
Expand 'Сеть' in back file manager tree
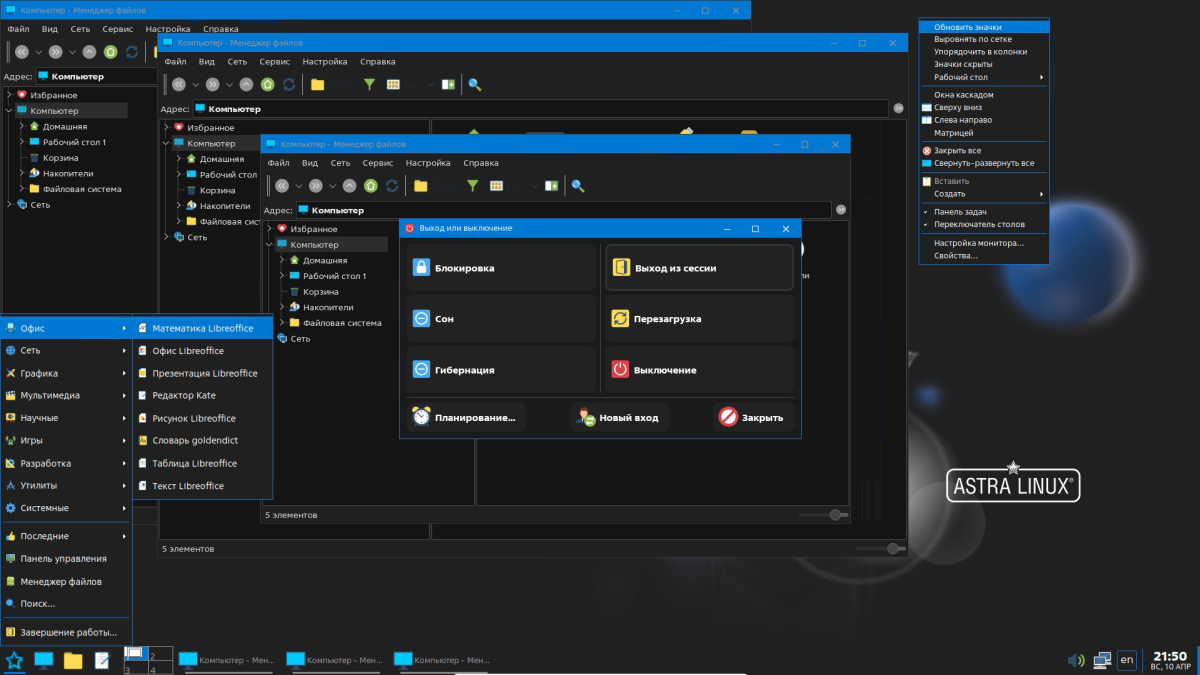[x=9, y=204]
